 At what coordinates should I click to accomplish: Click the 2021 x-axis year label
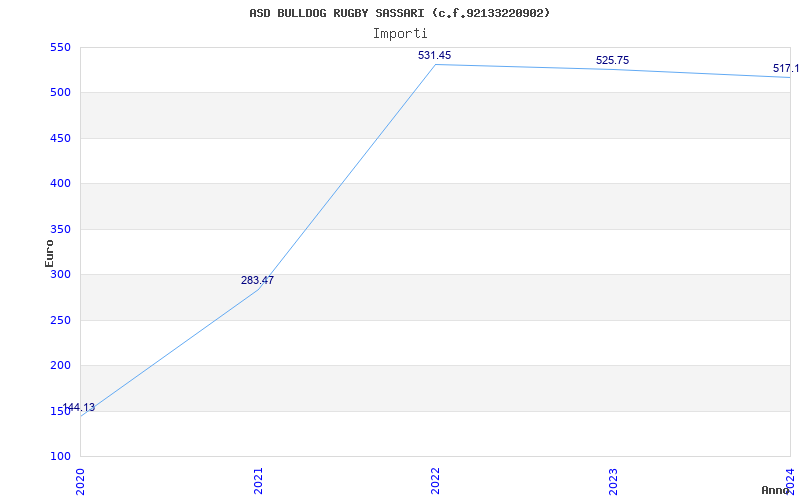(x=258, y=481)
